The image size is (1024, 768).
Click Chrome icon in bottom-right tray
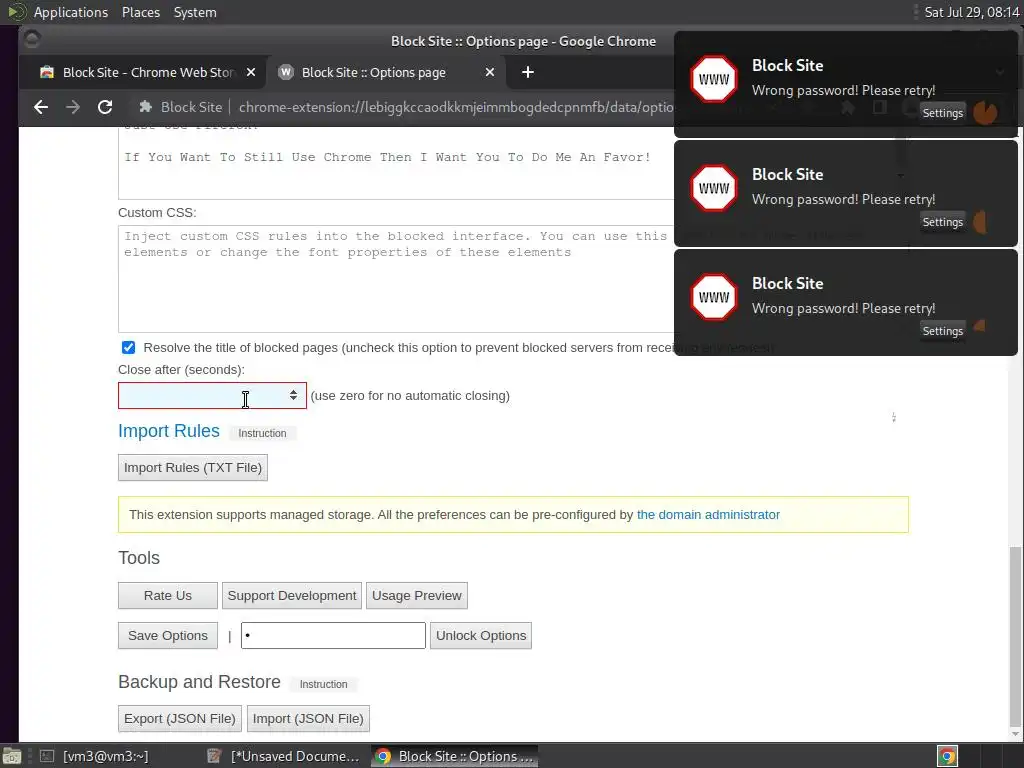coord(947,756)
